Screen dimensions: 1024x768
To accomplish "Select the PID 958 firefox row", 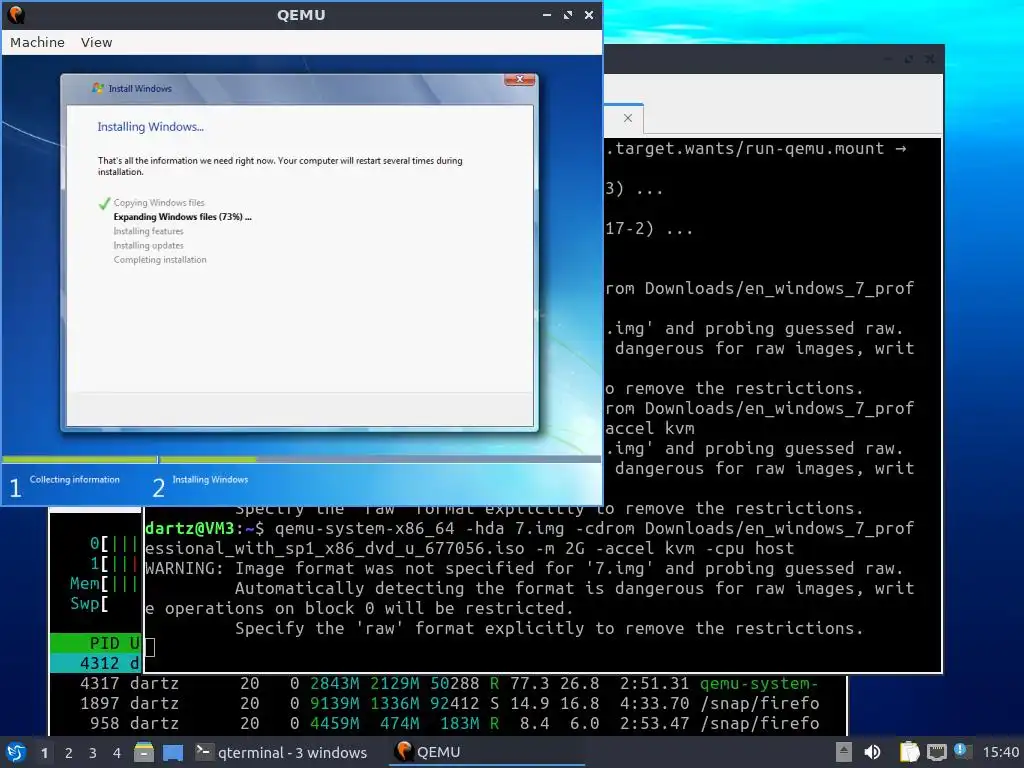I will 449,723.
